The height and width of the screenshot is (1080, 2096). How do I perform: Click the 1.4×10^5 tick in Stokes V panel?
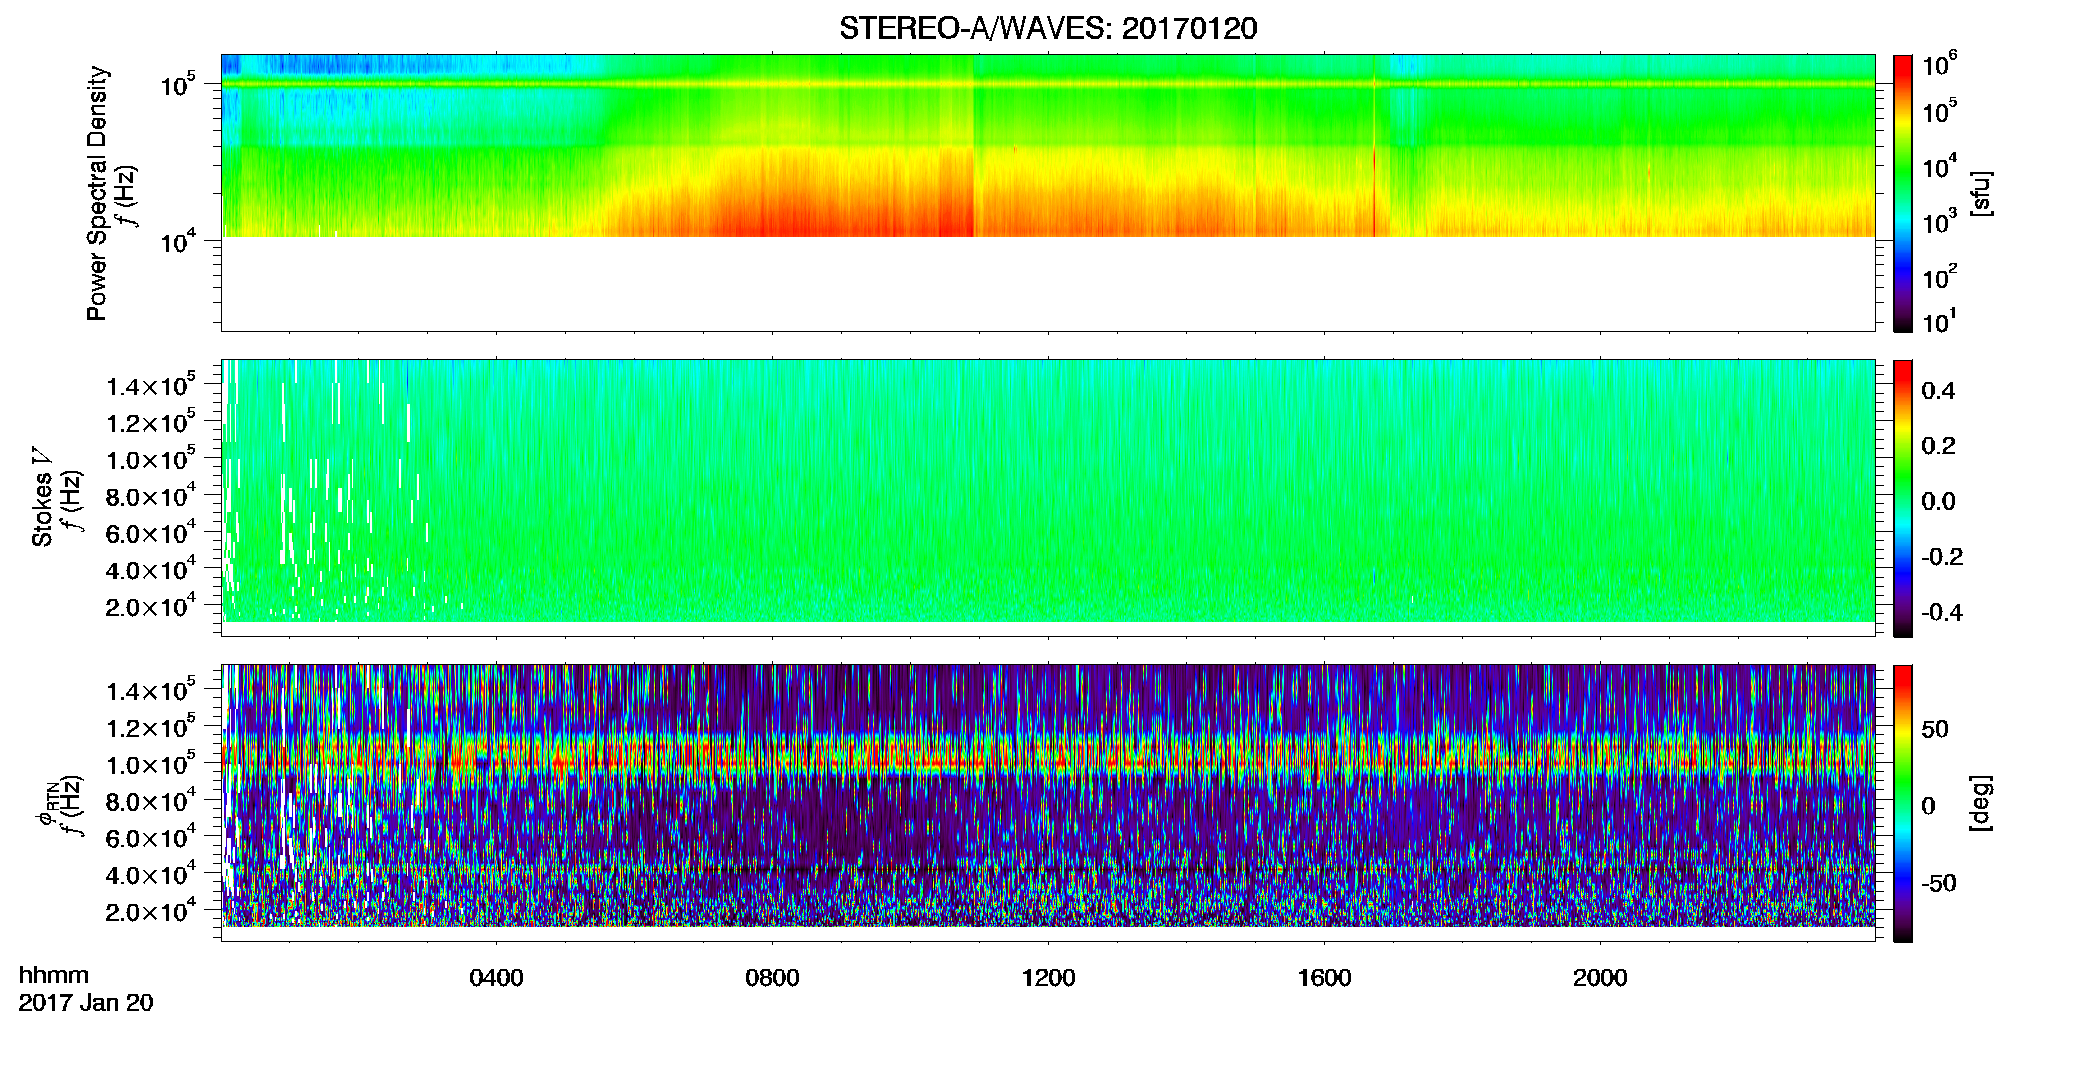pos(151,385)
